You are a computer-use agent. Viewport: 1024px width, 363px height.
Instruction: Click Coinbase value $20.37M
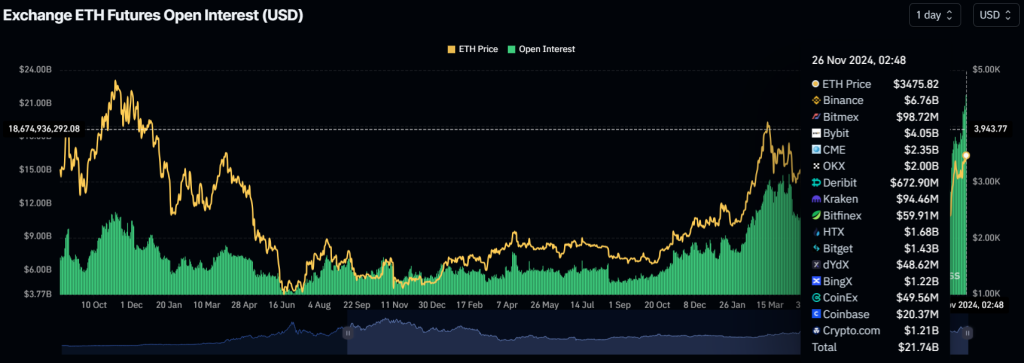tap(916, 314)
